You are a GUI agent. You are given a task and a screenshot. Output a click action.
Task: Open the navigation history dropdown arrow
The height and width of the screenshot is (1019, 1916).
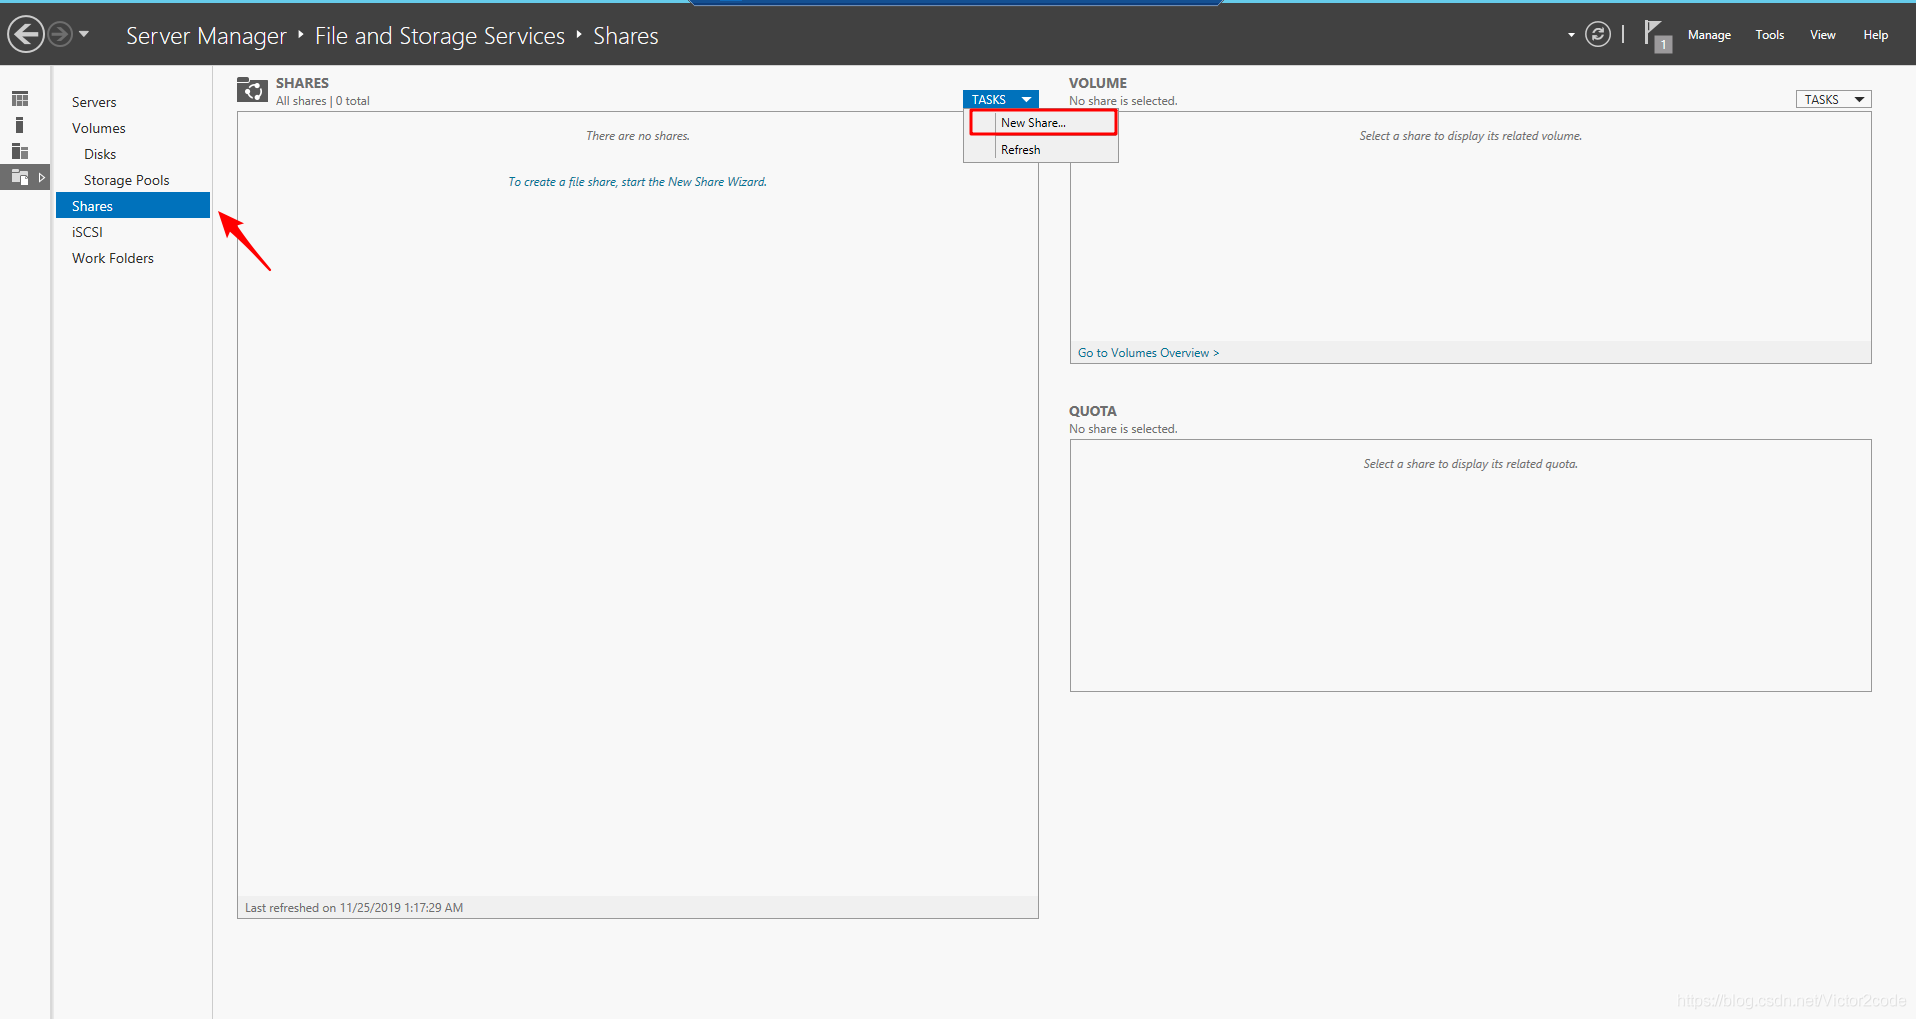point(84,35)
